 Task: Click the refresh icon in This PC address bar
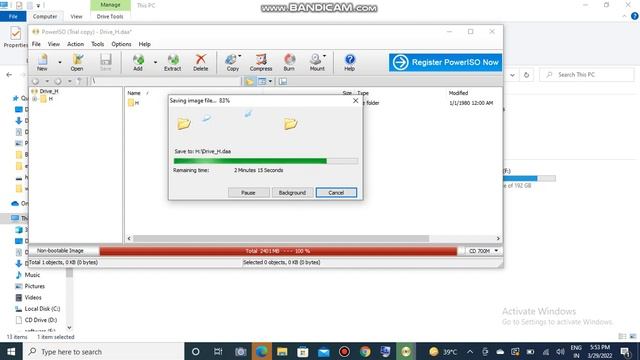[x=527, y=75]
